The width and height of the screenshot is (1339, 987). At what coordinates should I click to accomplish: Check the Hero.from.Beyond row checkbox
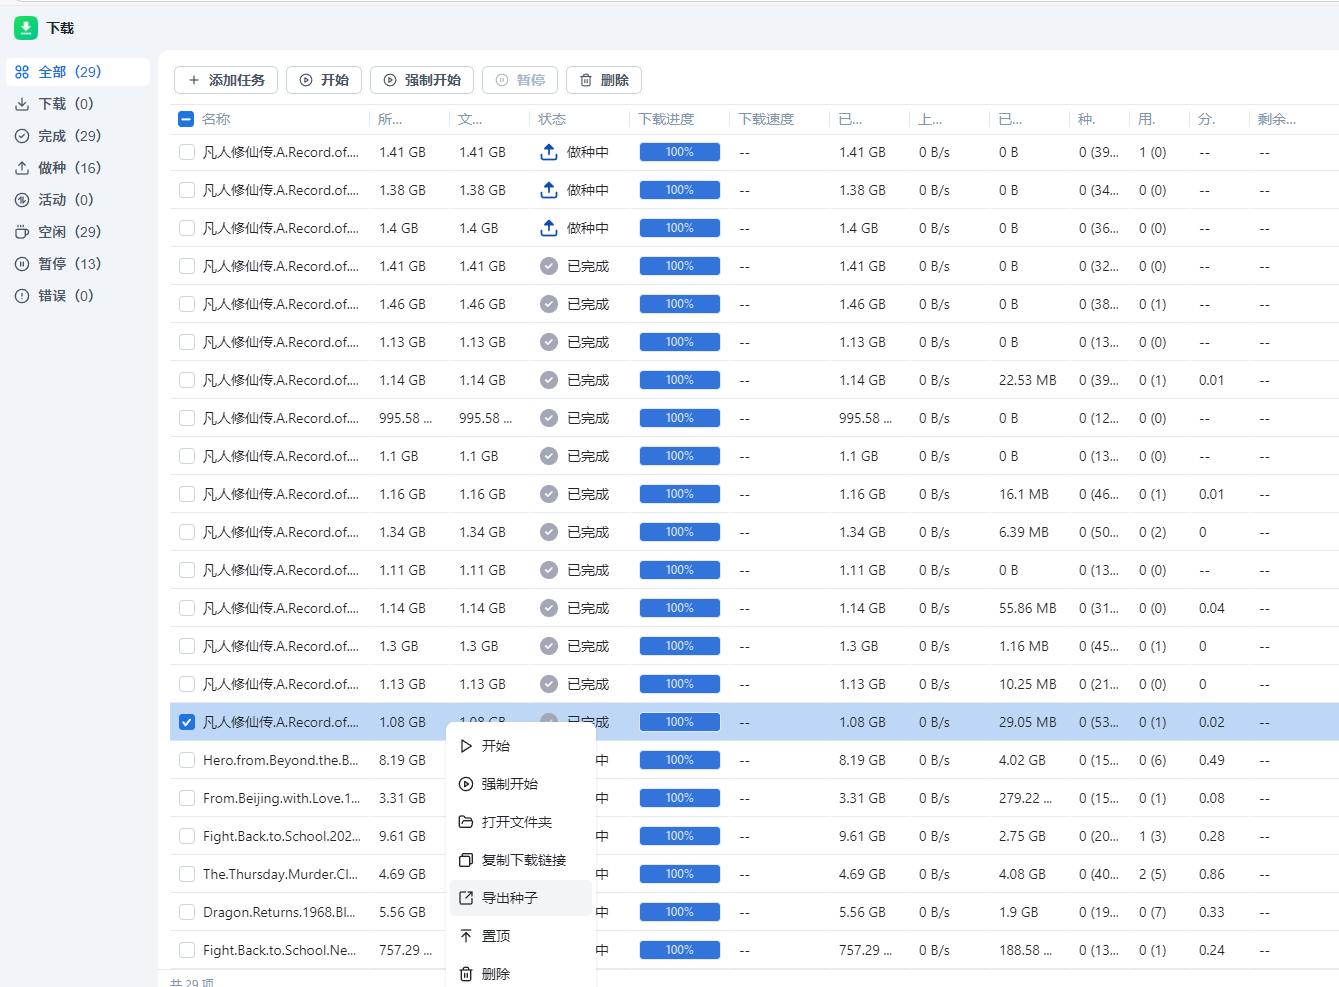pos(187,760)
